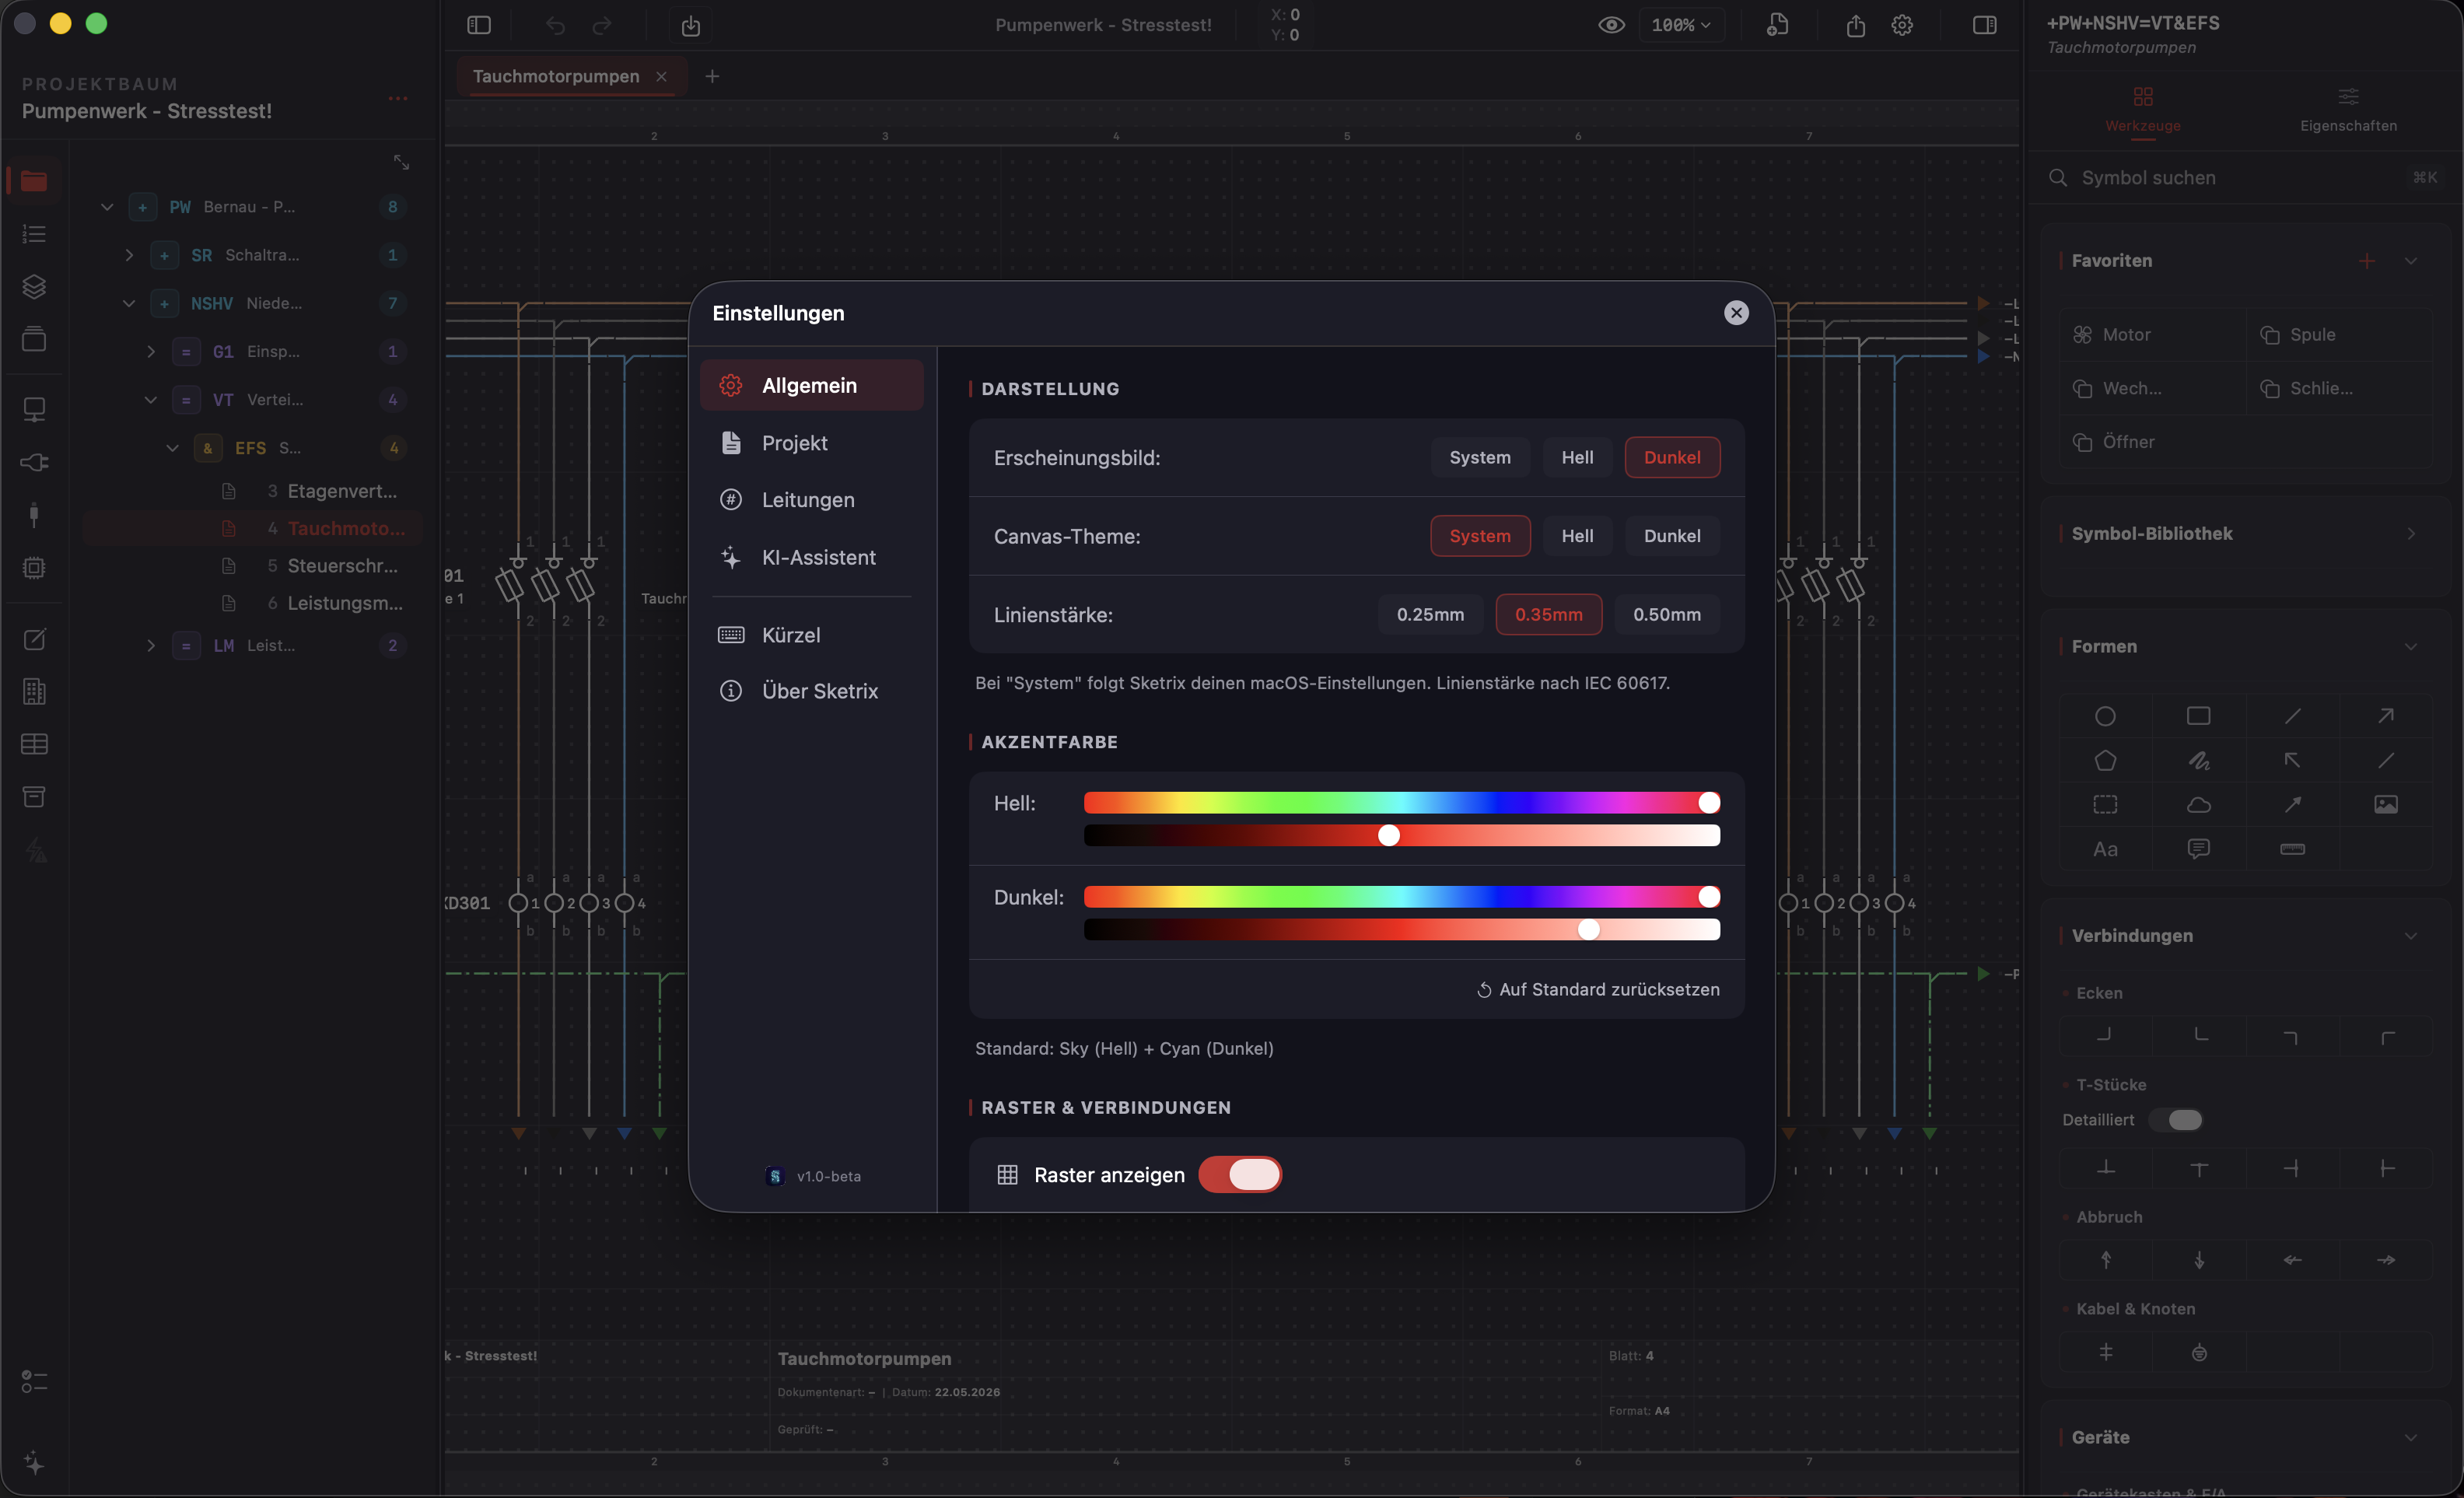Screen dimensions: 2464x1498
Task: Click the settings gear in the top toolbar
Action: 1902,25
